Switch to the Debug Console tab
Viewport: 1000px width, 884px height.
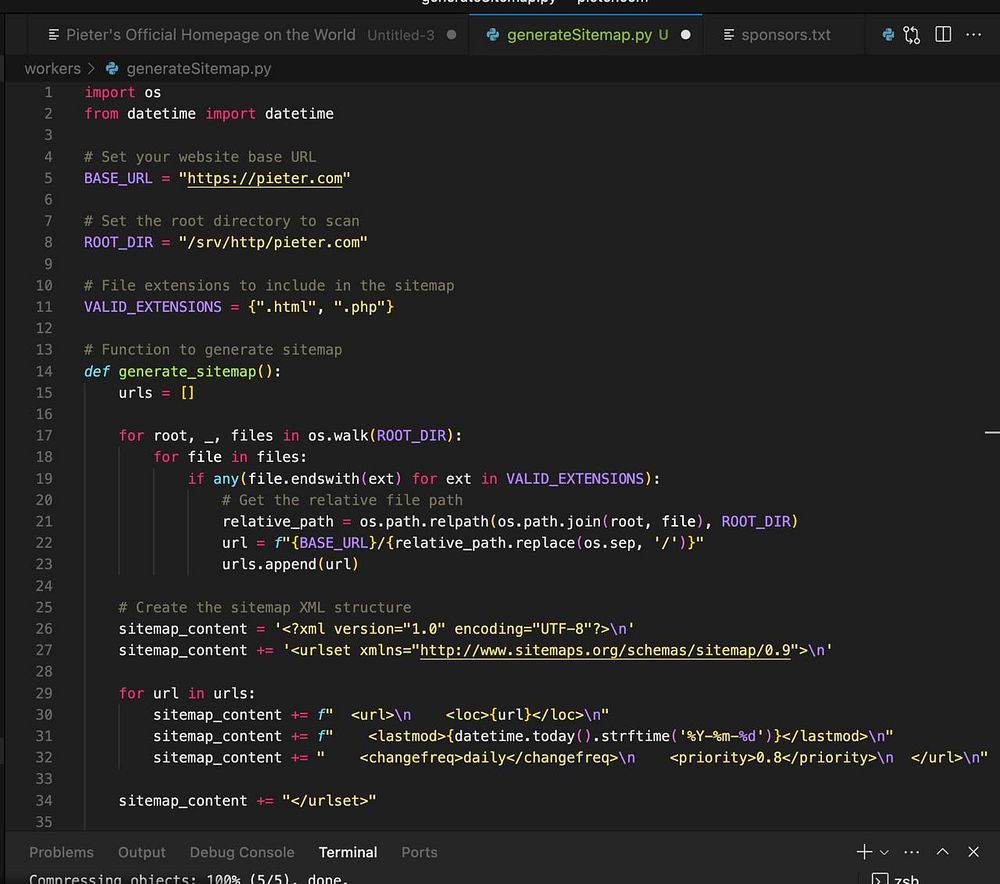coord(242,852)
